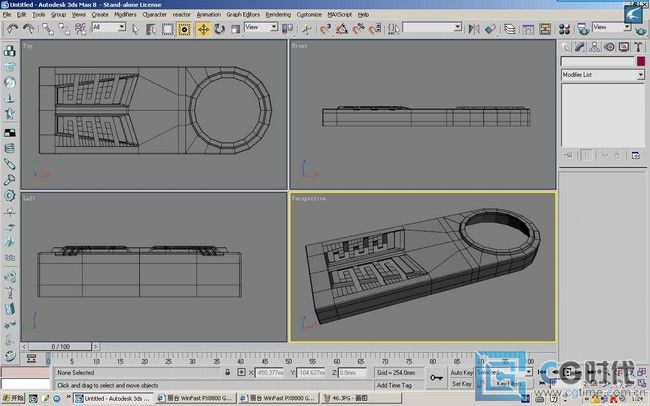Switch to the Create command panel tab
This screenshot has height=406, width=650.
565,47
